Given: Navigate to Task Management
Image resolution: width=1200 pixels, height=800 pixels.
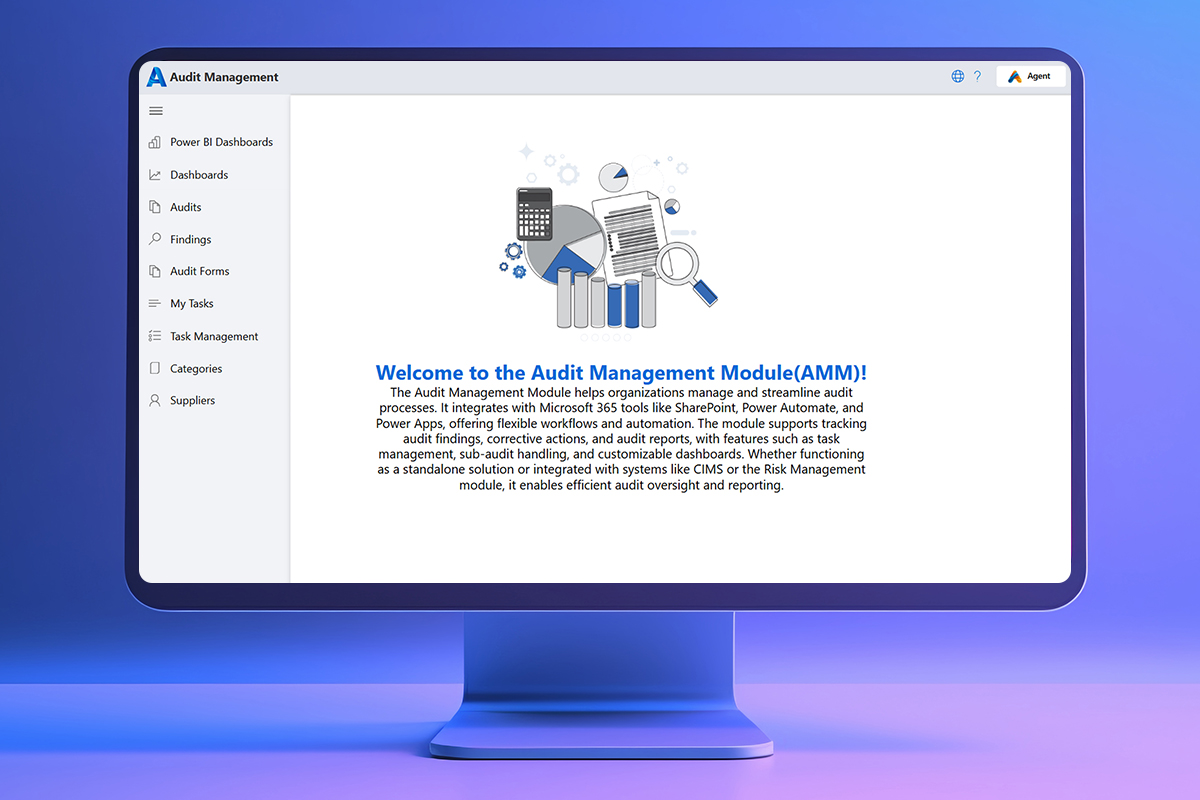Looking at the screenshot, I should (x=213, y=335).
